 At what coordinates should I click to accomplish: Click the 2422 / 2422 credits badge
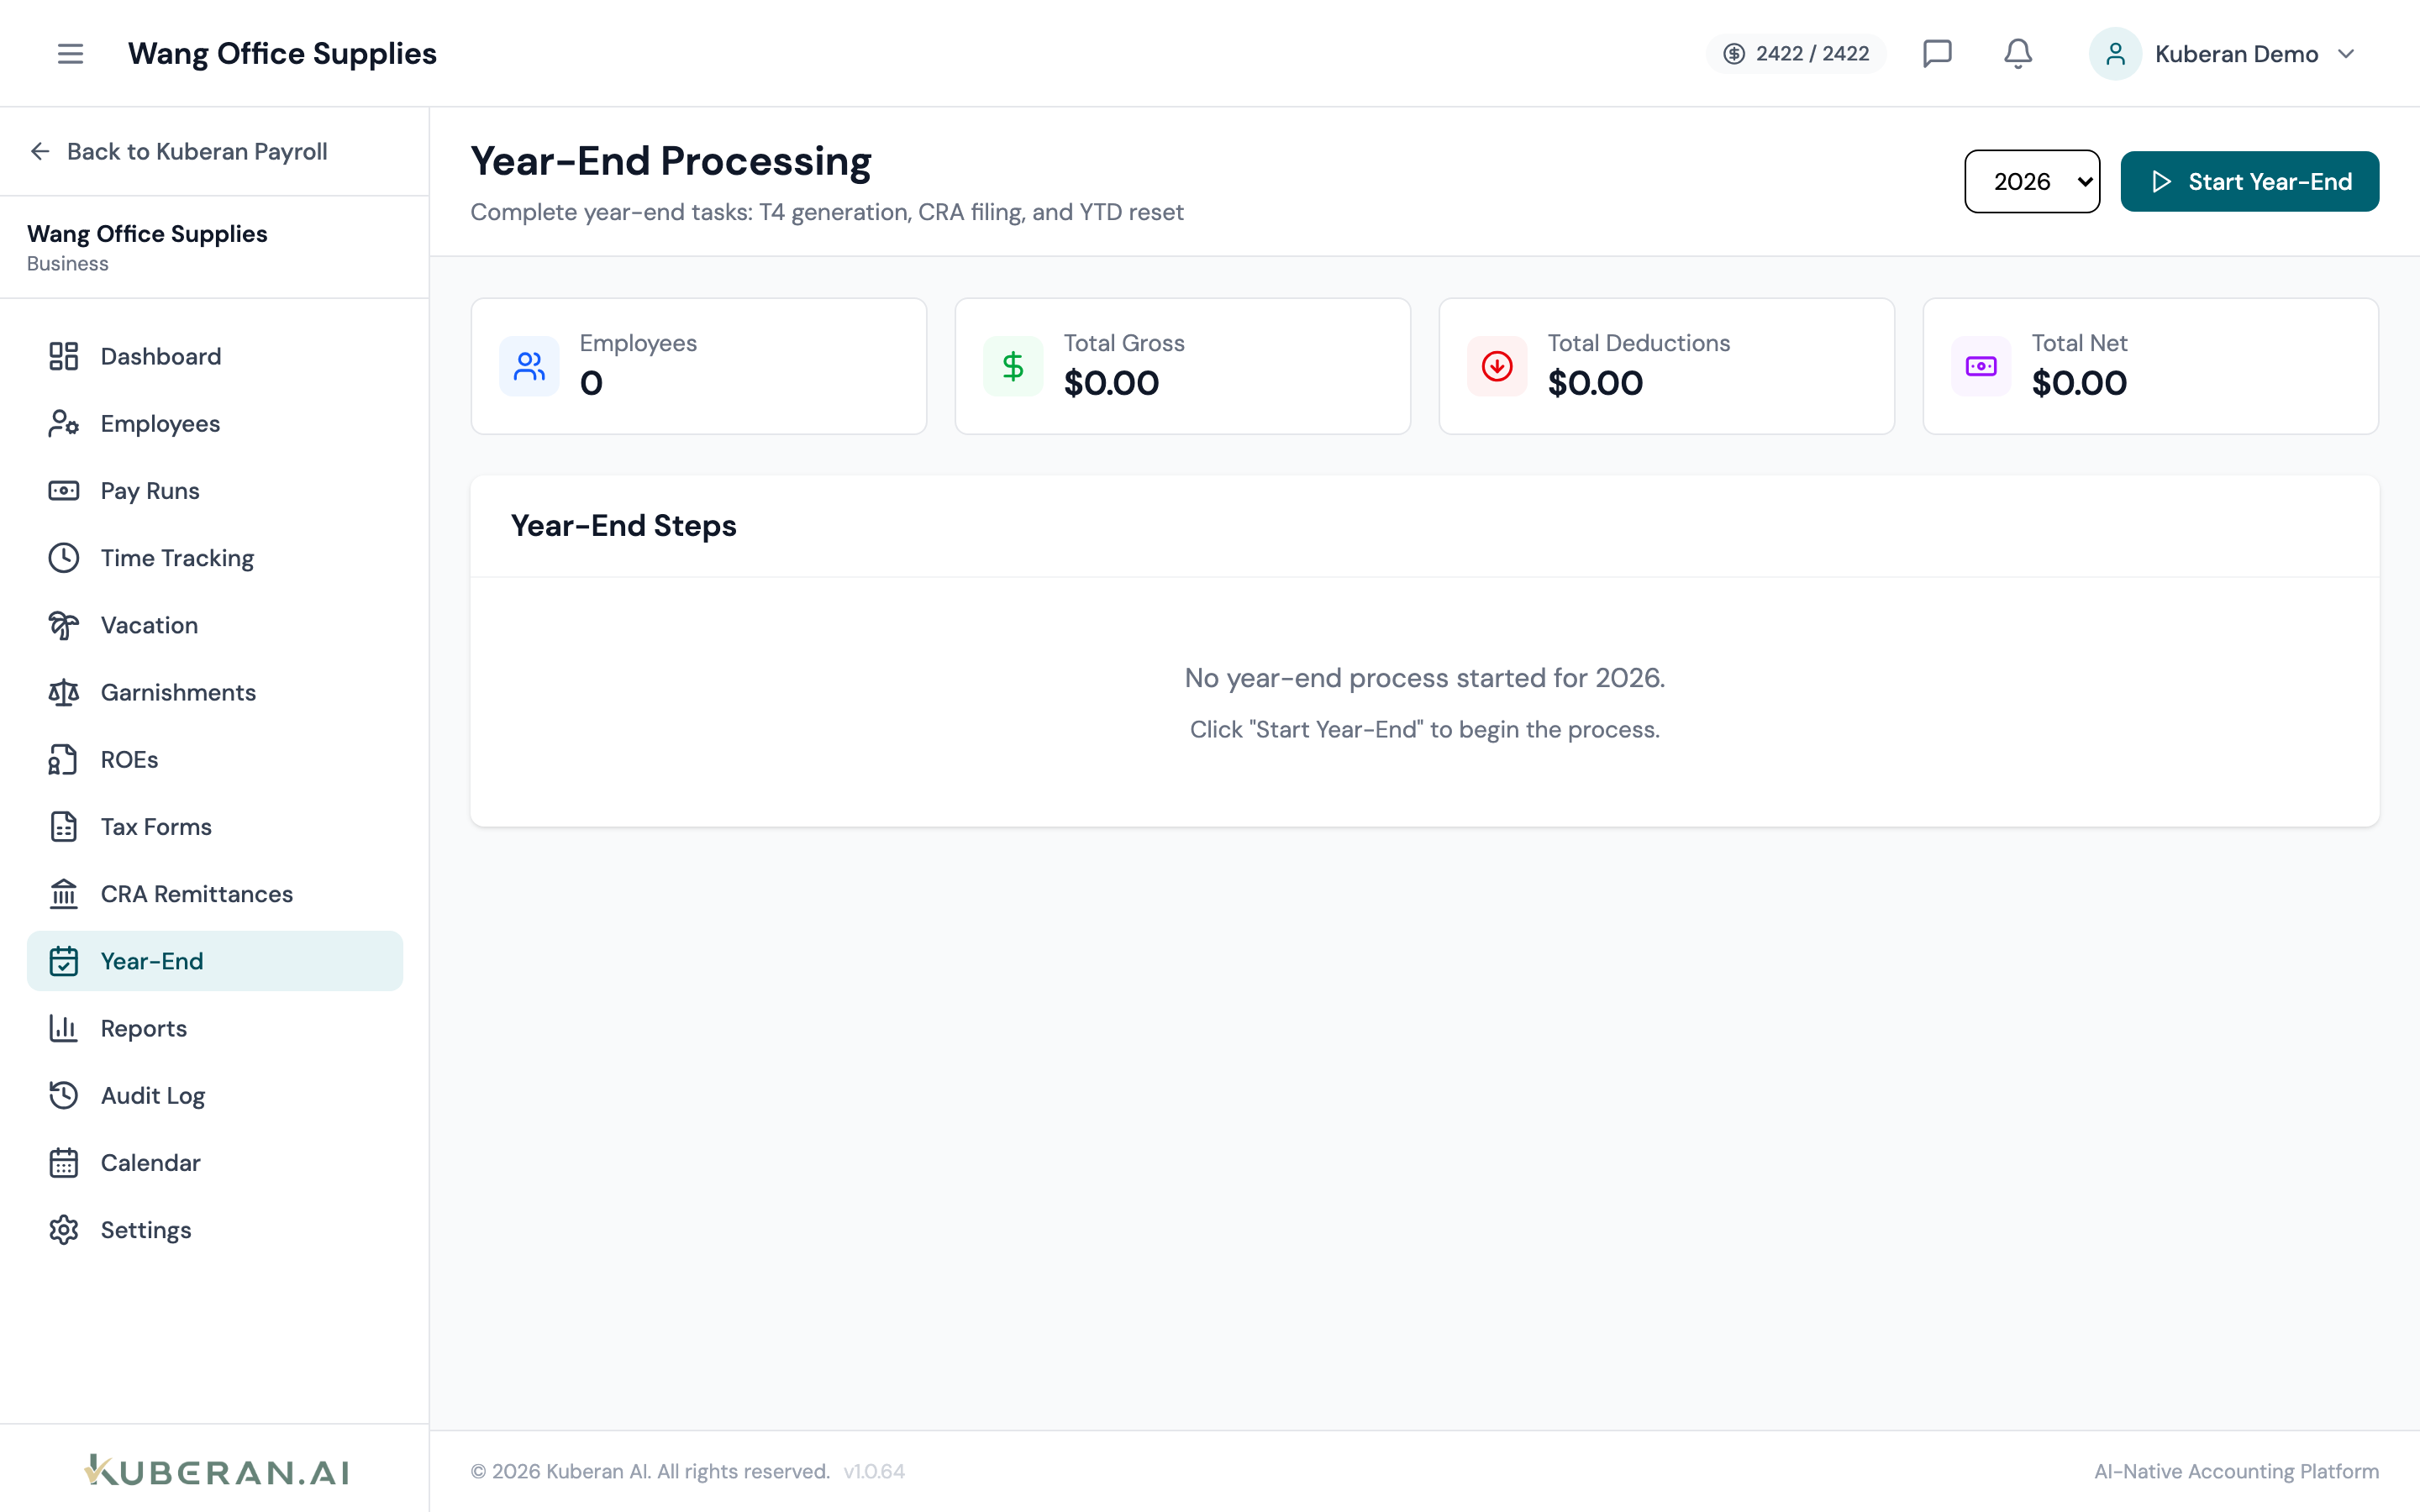coord(1796,54)
